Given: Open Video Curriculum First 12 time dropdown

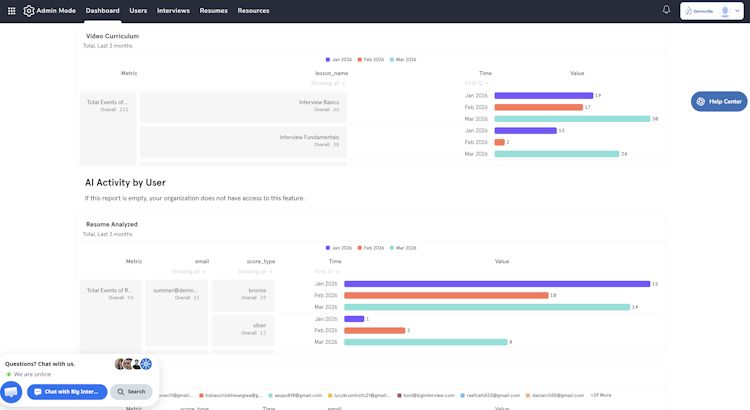Looking at the screenshot, I should coord(477,83).
